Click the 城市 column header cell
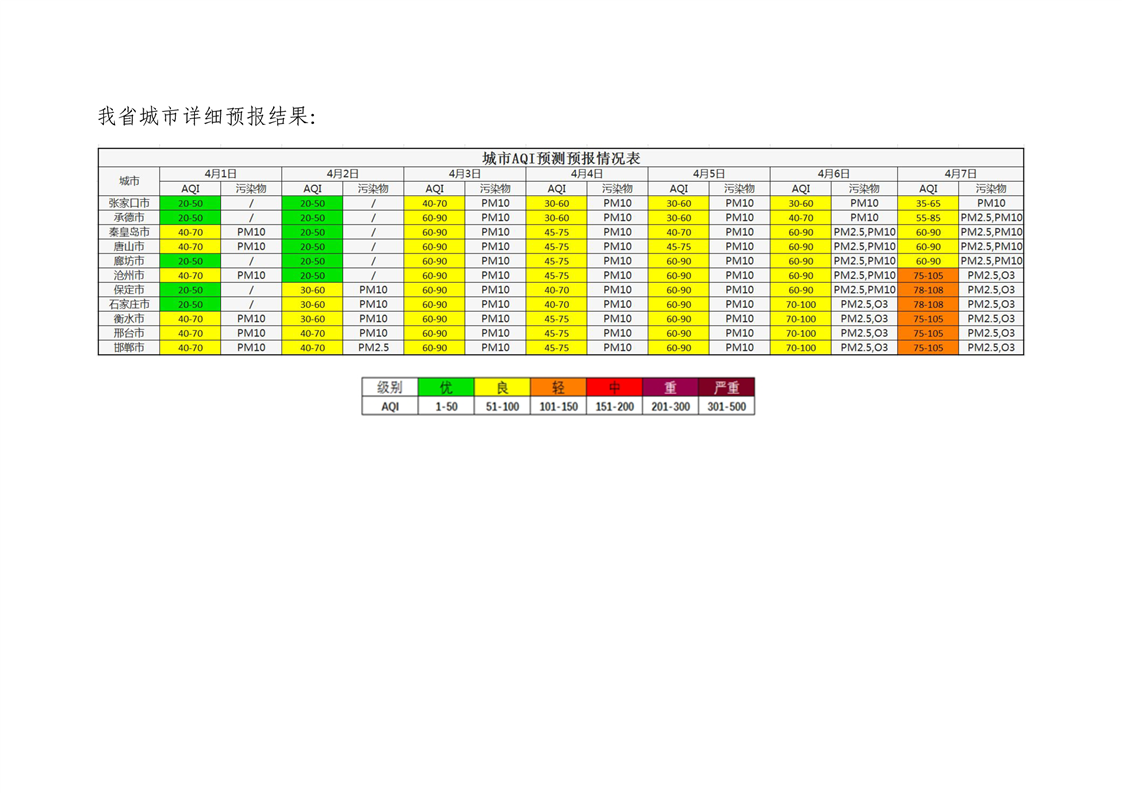 [x=129, y=181]
